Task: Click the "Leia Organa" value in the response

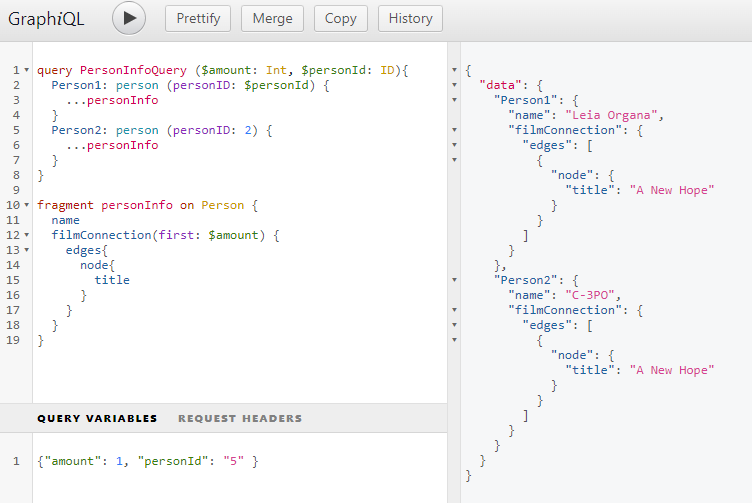Action: point(611,115)
